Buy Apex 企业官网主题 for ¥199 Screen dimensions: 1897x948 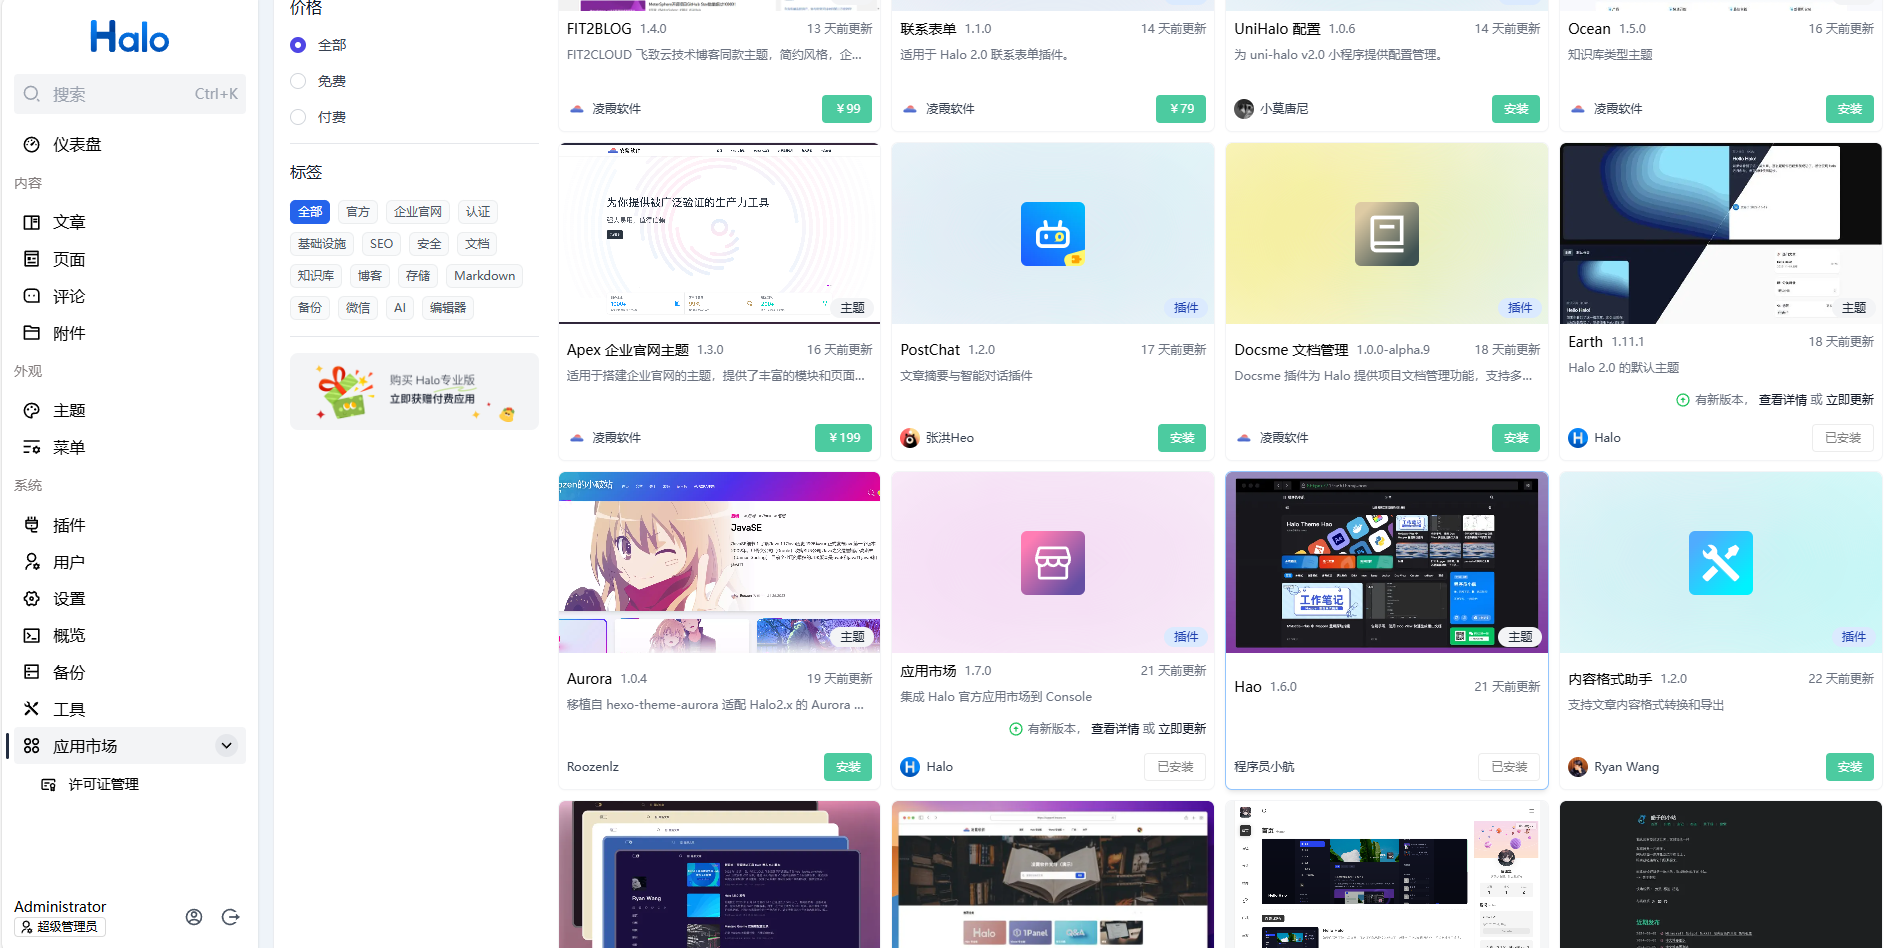[x=844, y=438]
